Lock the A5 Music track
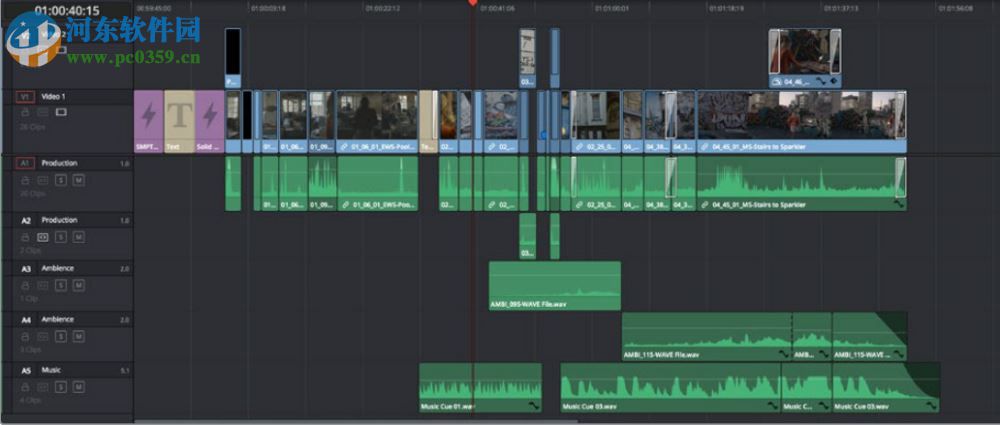Viewport: 1000px width, 425px height. [x=26, y=387]
